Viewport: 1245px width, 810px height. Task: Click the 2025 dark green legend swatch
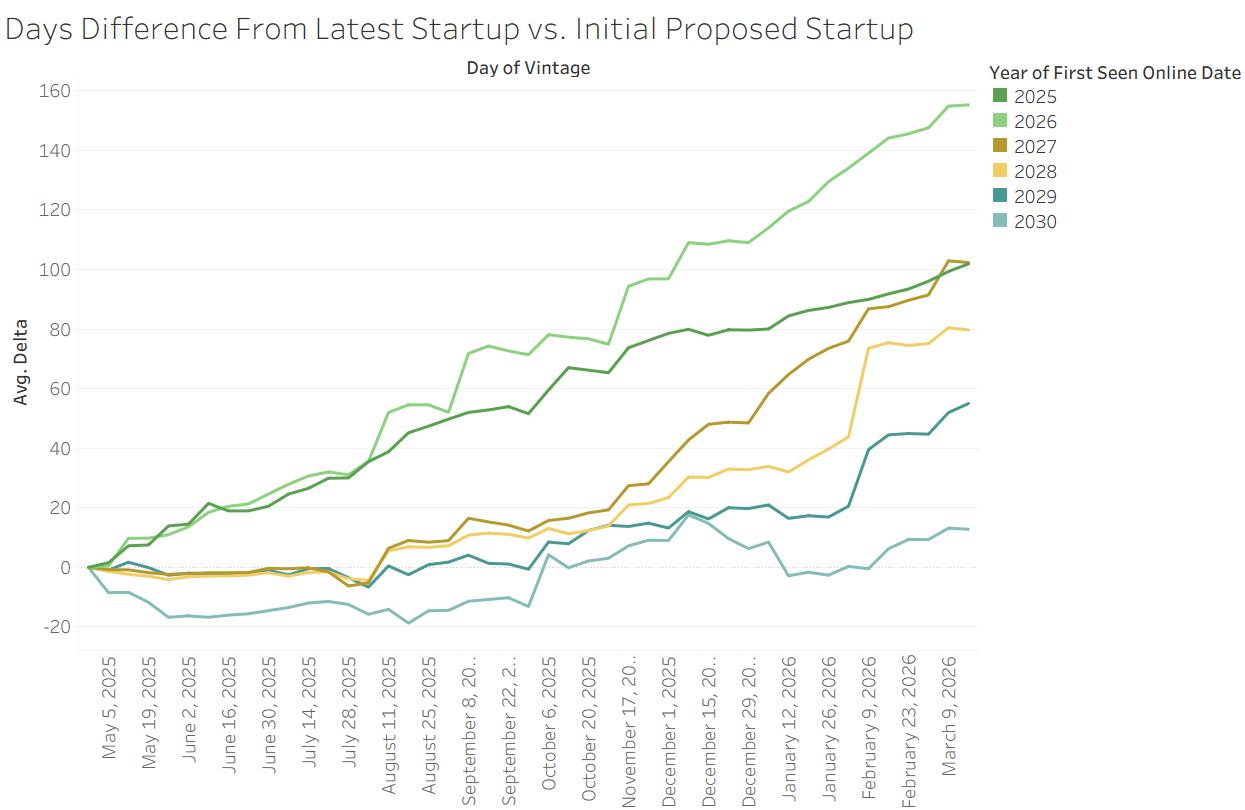[1000, 97]
